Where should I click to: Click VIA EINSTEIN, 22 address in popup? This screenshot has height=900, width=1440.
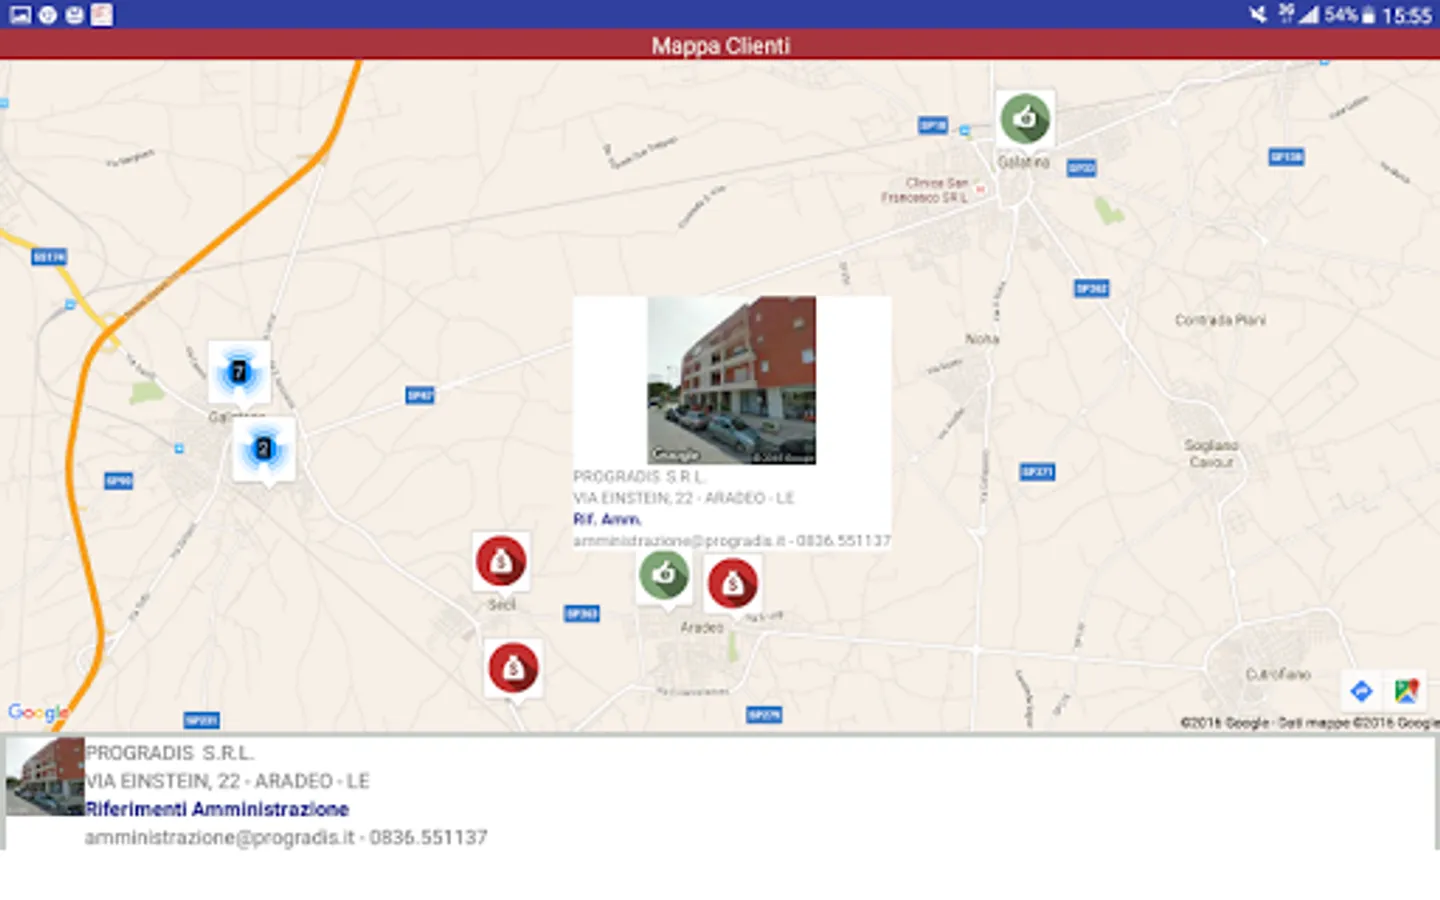click(x=684, y=498)
